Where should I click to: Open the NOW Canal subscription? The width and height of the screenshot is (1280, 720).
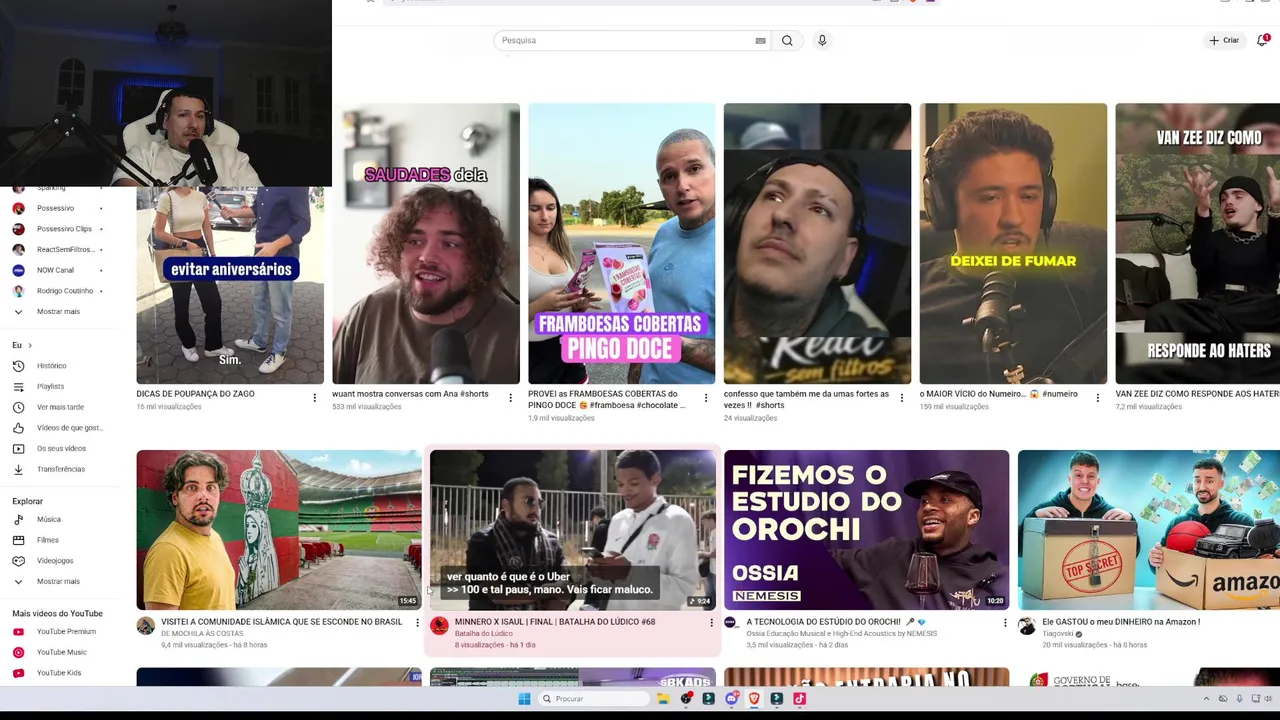55,270
